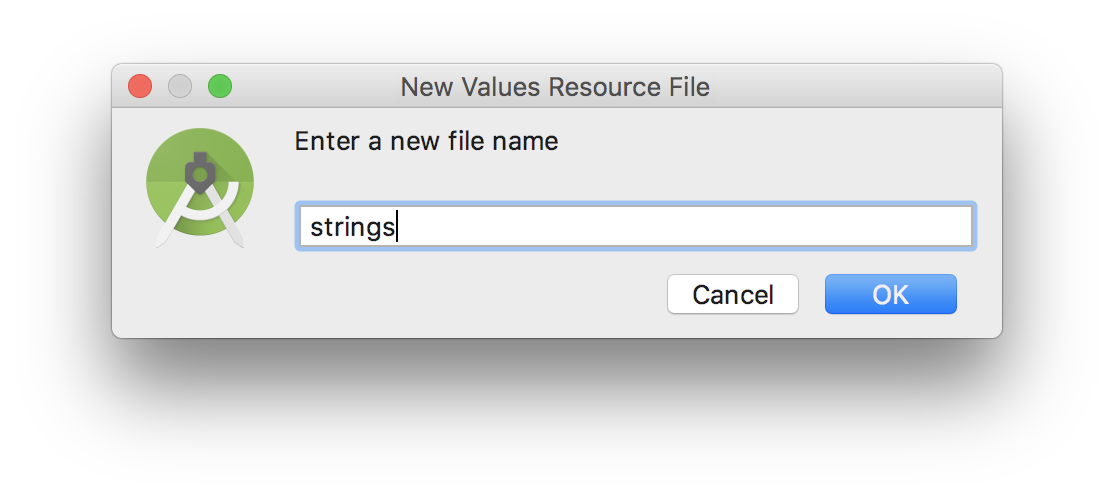Click the "Enter a new file name" label
Screen dimensions: 1114x498
point(426,141)
